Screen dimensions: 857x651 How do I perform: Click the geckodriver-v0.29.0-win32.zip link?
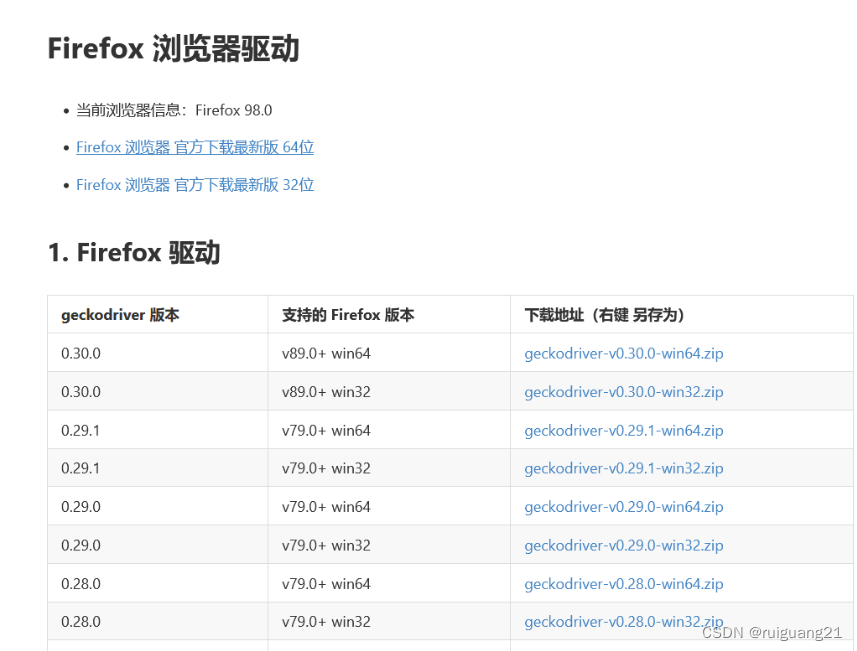[623, 544]
